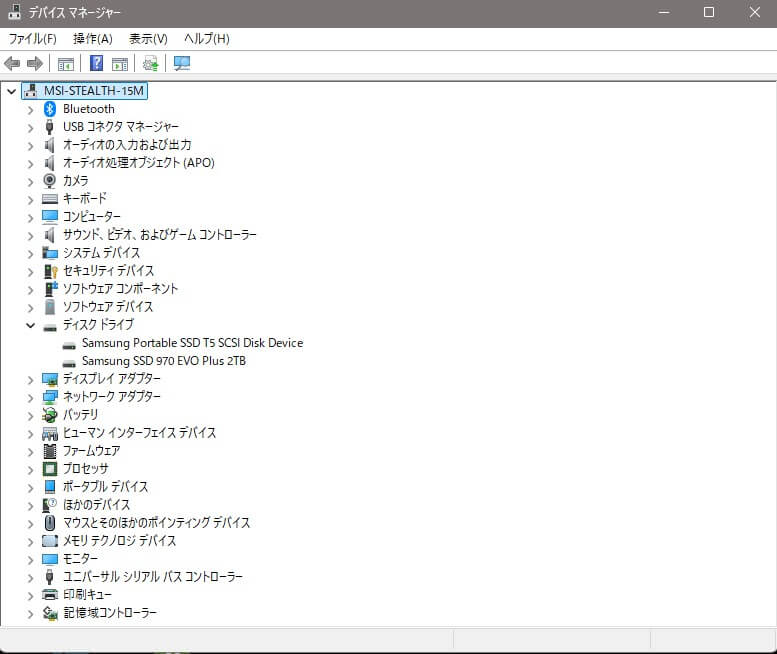Click the camera (カメラ) device icon
Image resolution: width=777 pixels, height=654 pixels.
click(50, 181)
